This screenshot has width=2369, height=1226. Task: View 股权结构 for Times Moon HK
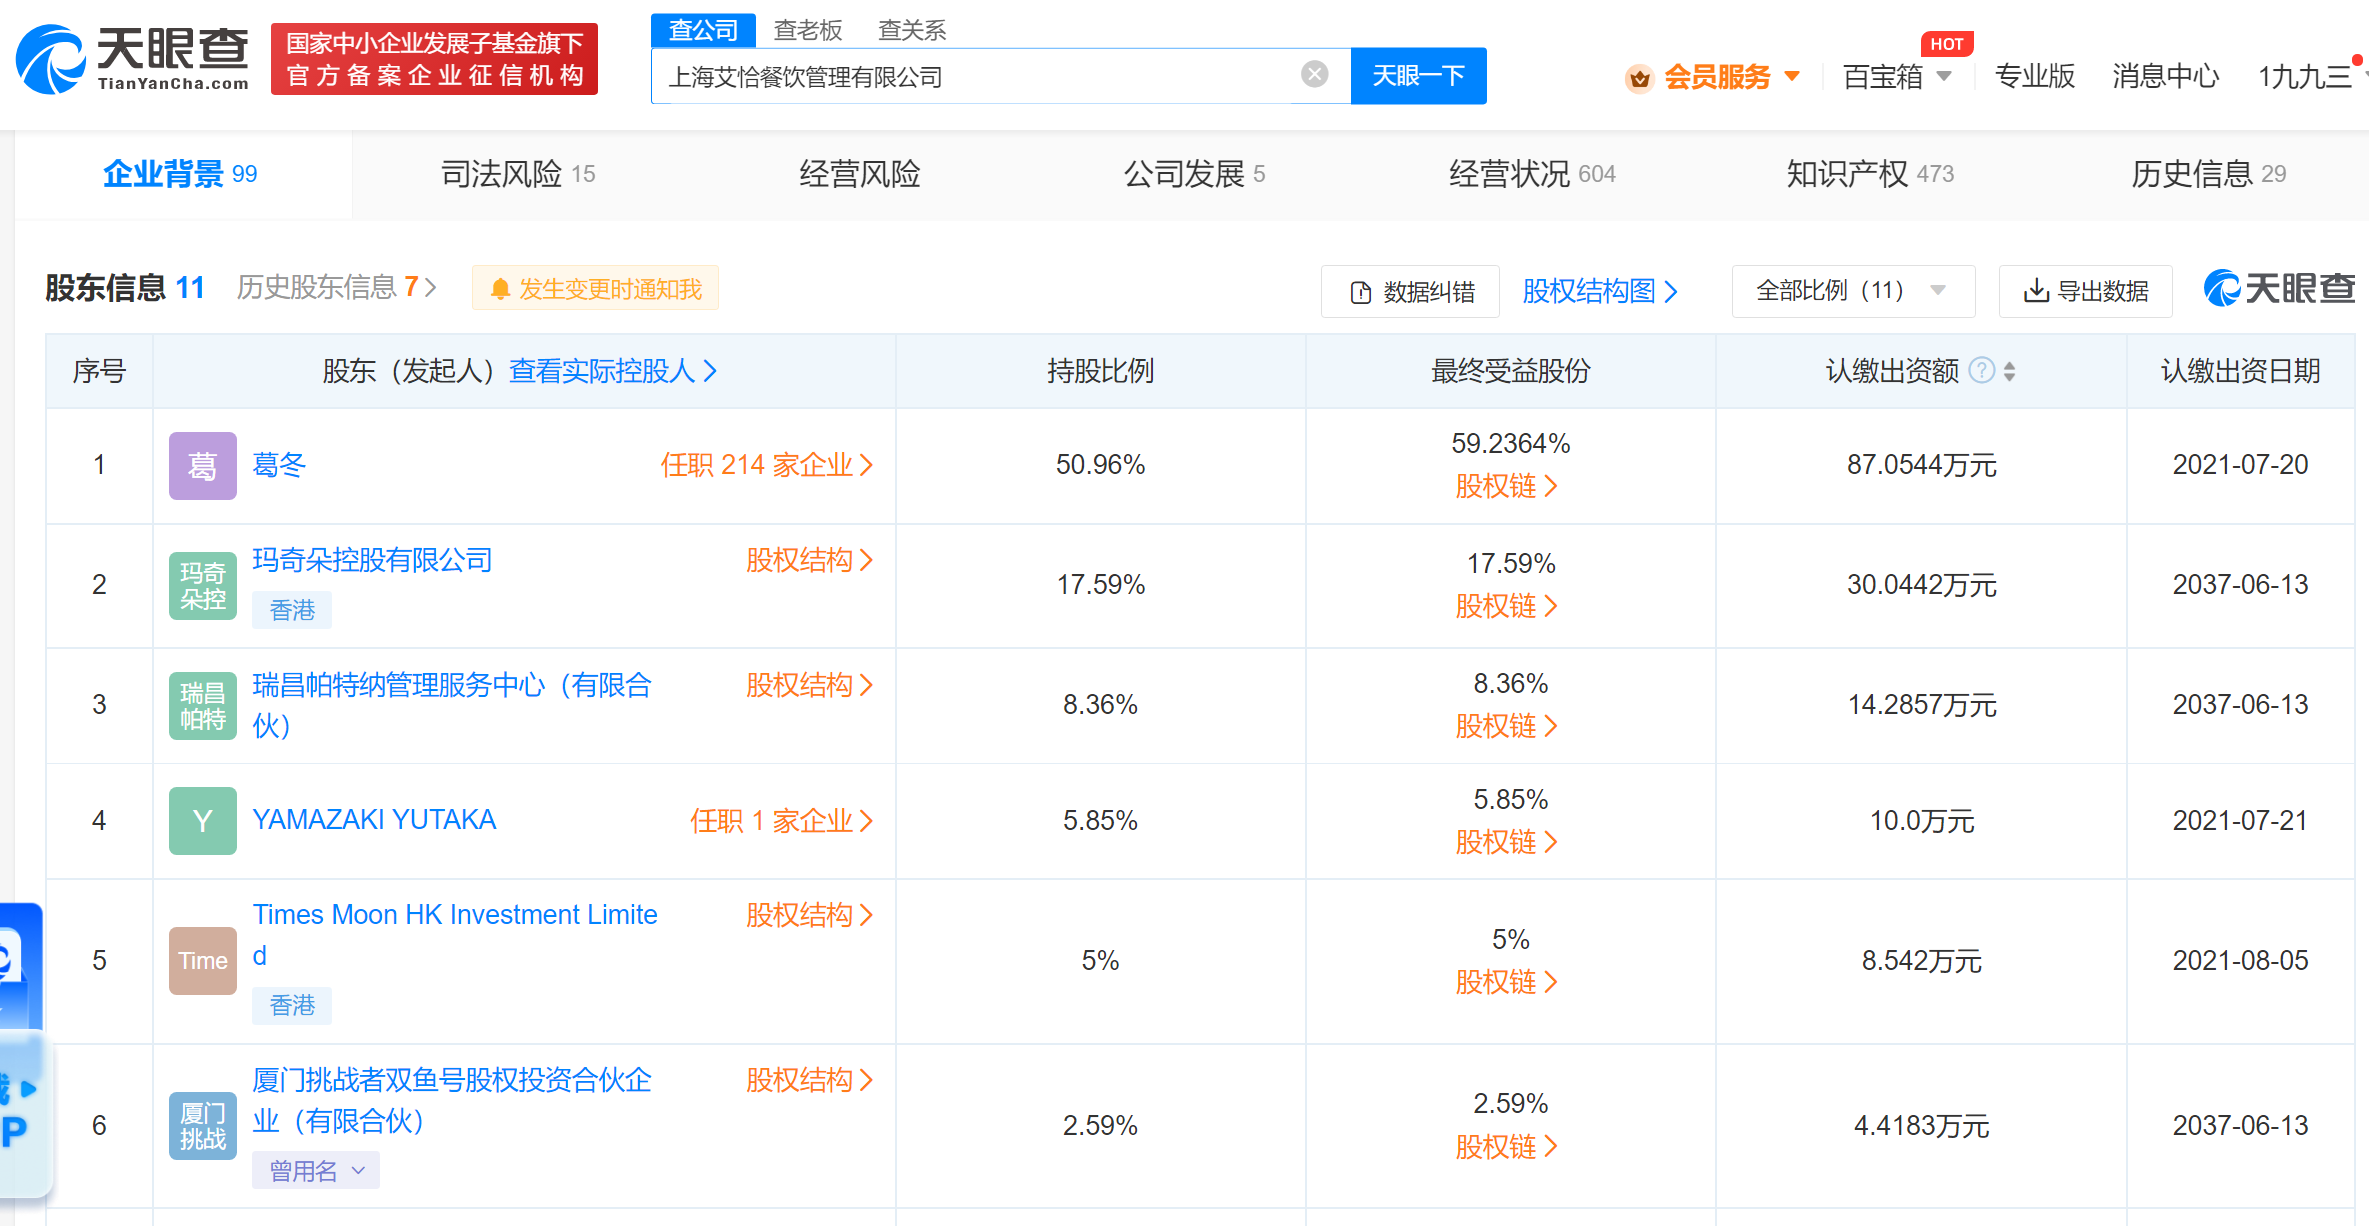point(809,915)
